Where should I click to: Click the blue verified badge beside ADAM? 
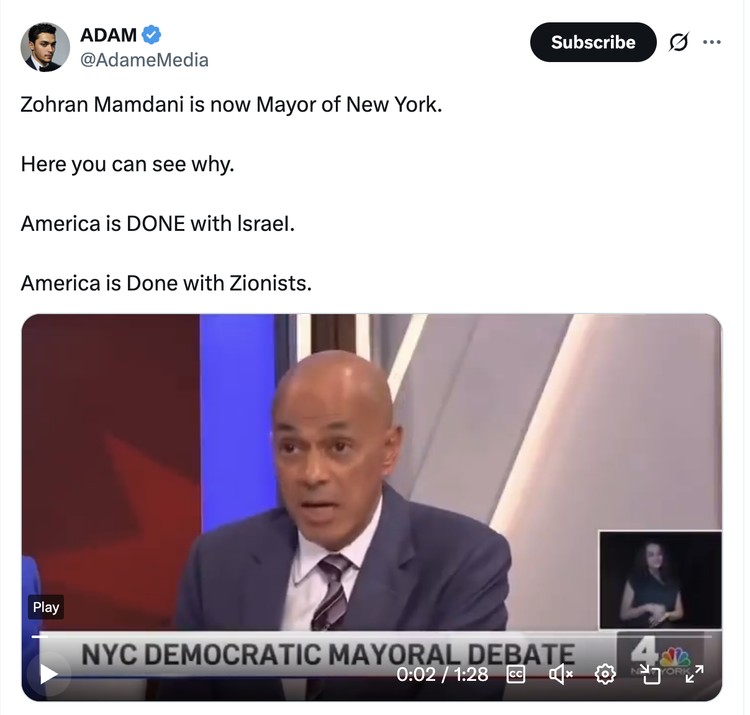(x=152, y=35)
